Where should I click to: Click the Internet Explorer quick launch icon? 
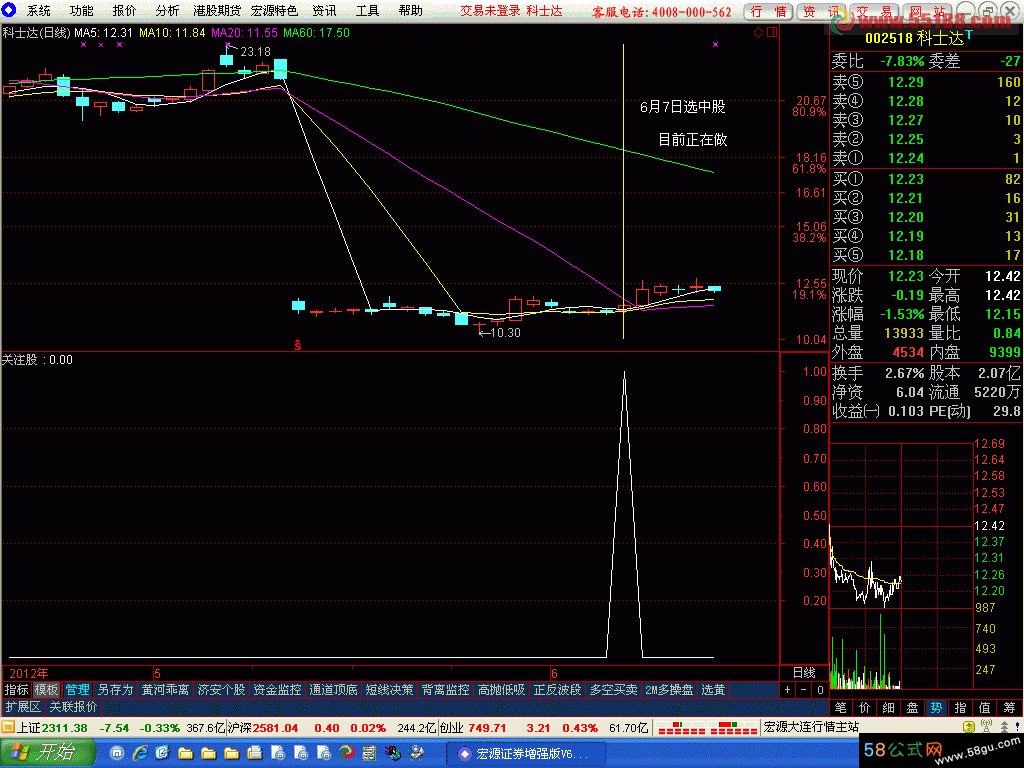click(x=139, y=753)
